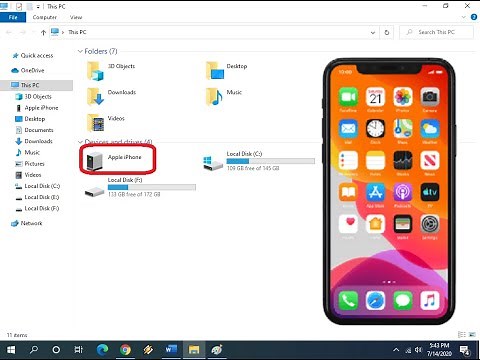Select Network in the navigation pane
This screenshot has width=480, height=360.
click(x=27, y=223)
